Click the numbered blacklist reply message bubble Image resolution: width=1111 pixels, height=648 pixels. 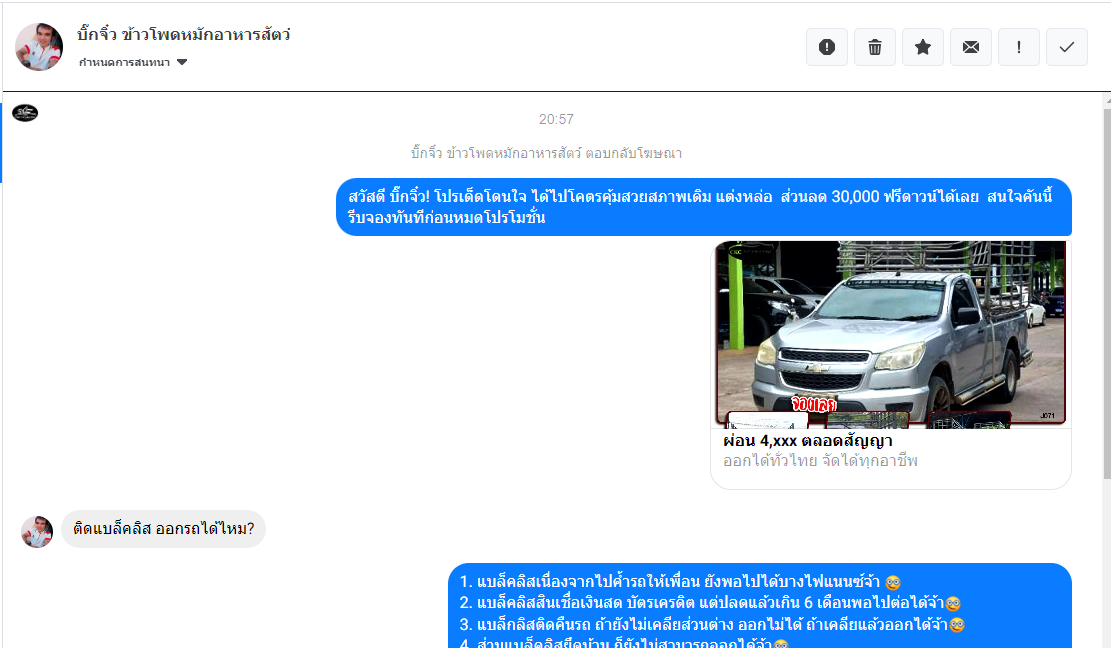tap(759, 605)
